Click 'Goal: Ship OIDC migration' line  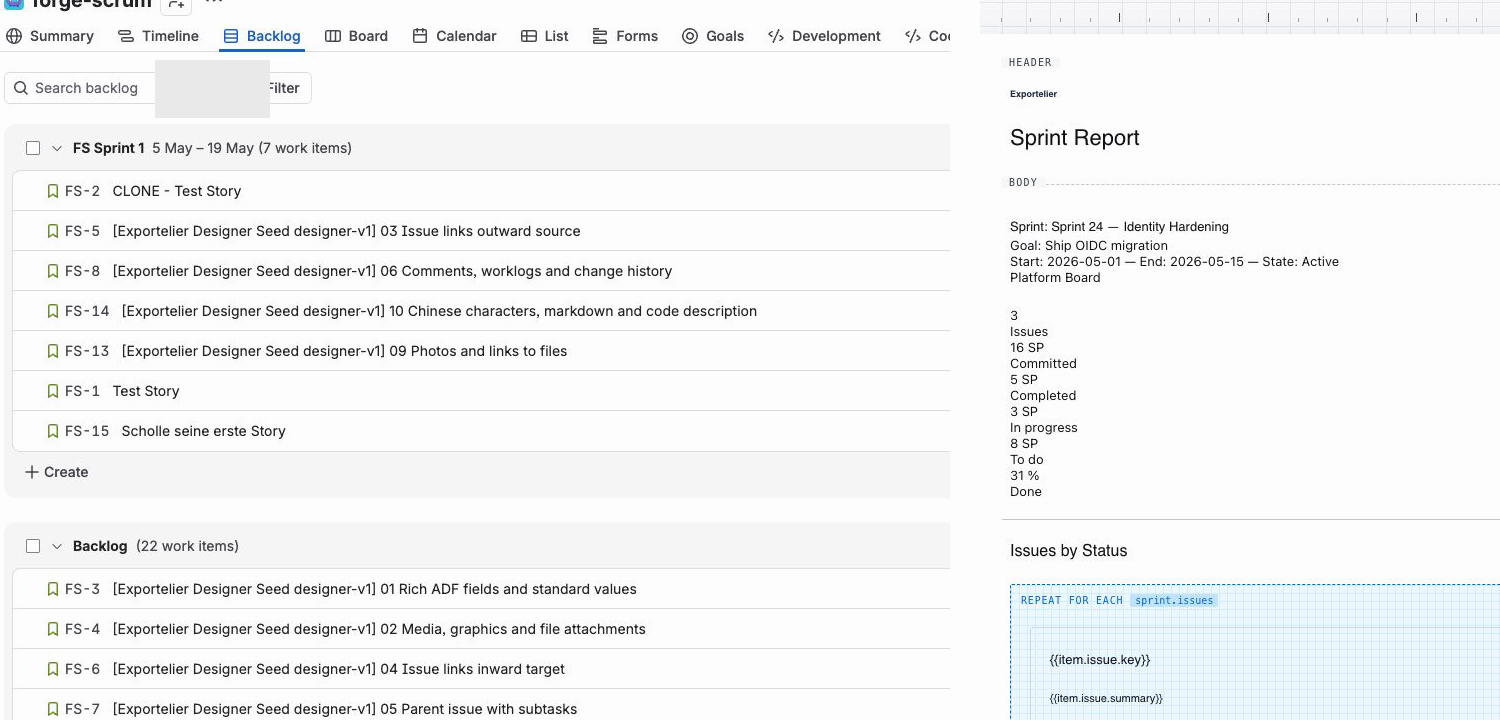1089,246
